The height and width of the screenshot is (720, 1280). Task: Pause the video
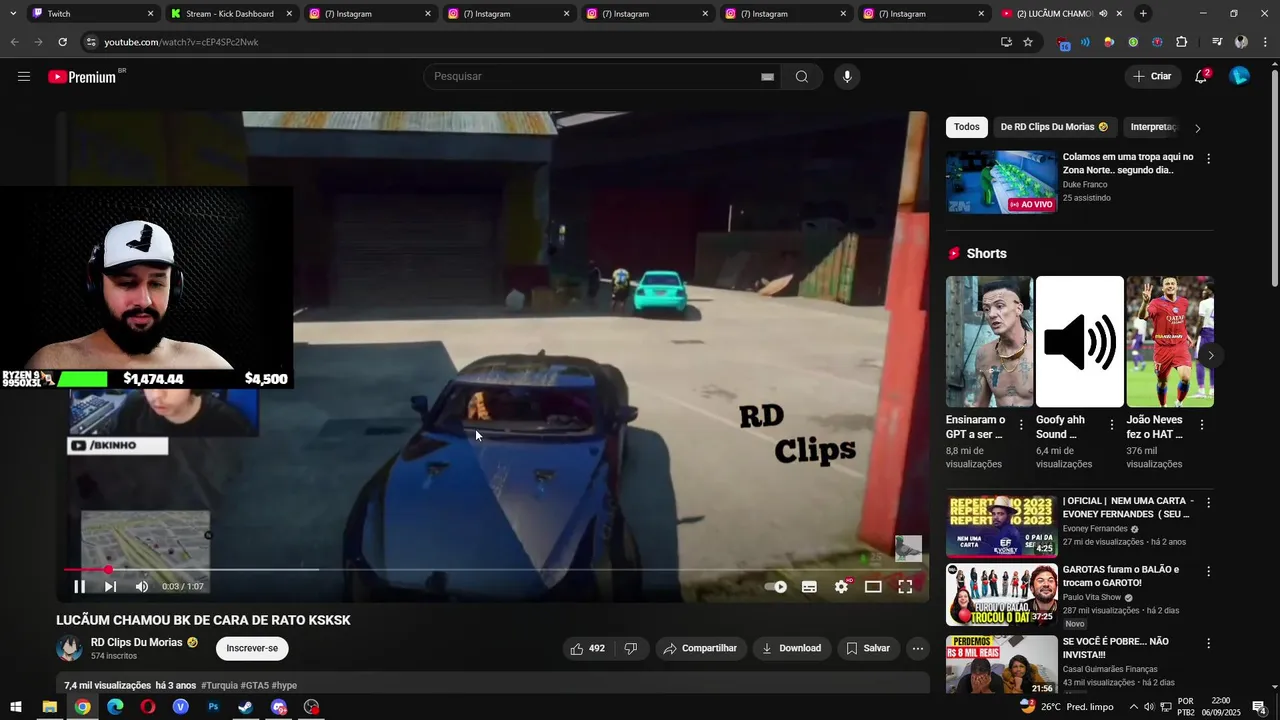[79, 587]
